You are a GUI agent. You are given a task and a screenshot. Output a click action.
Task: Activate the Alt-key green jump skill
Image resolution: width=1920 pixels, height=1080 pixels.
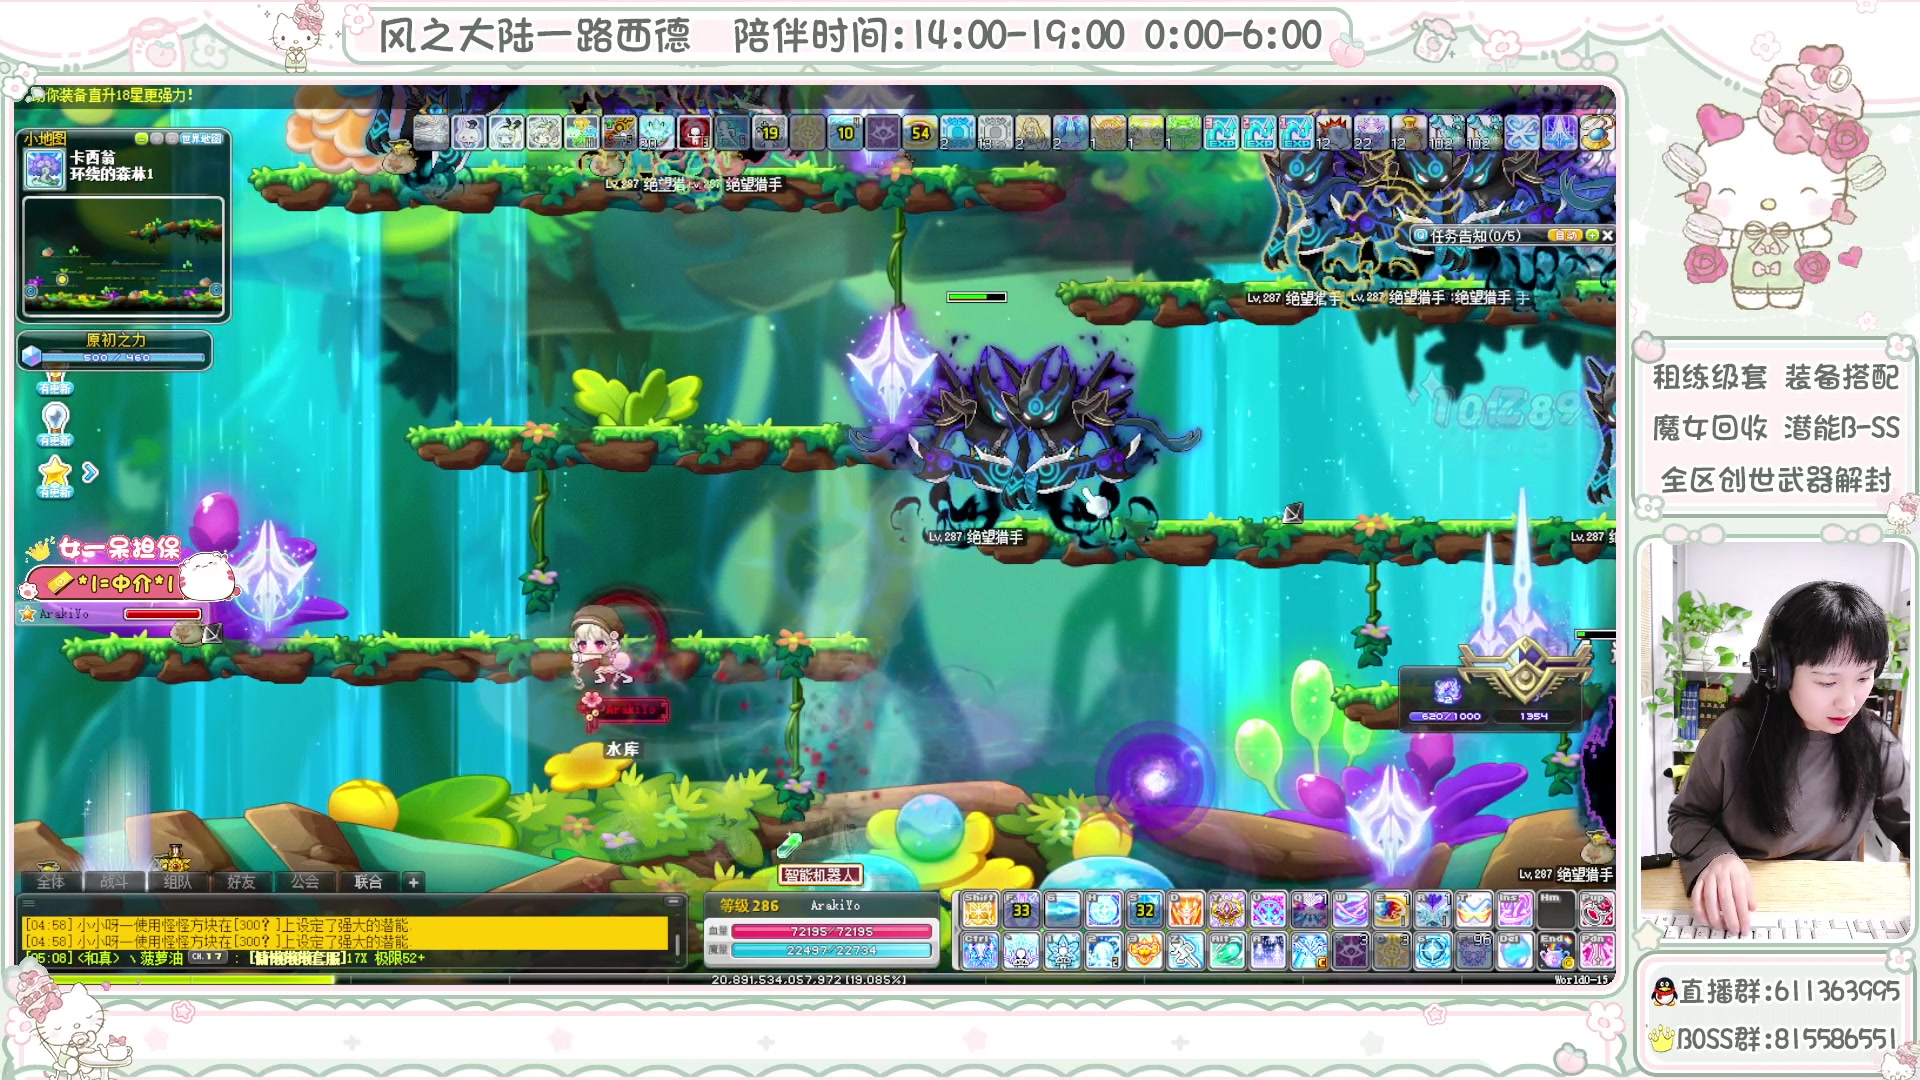[1226, 951]
